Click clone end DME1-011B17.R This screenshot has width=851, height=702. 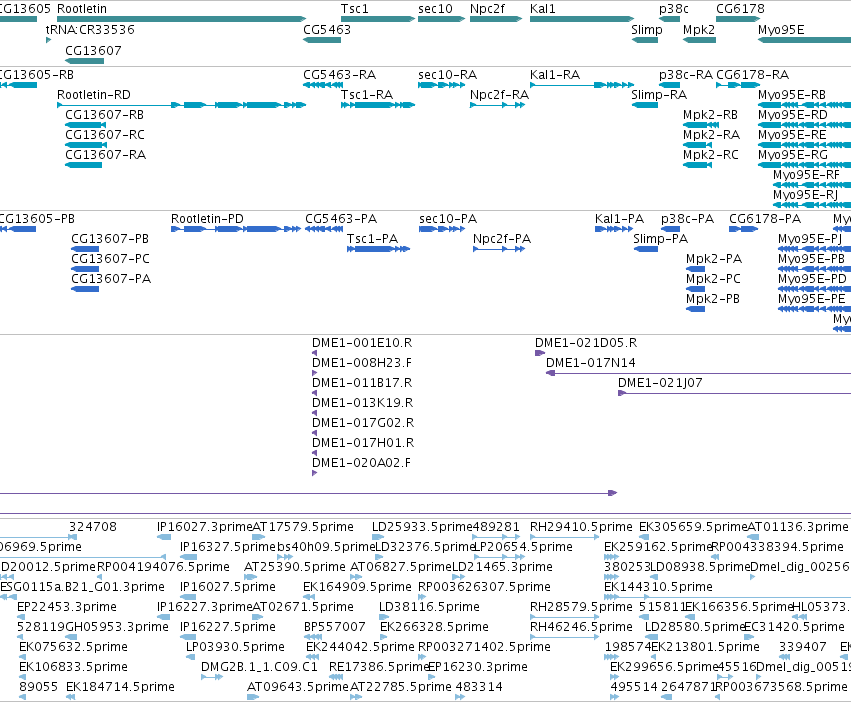(362, 383)
